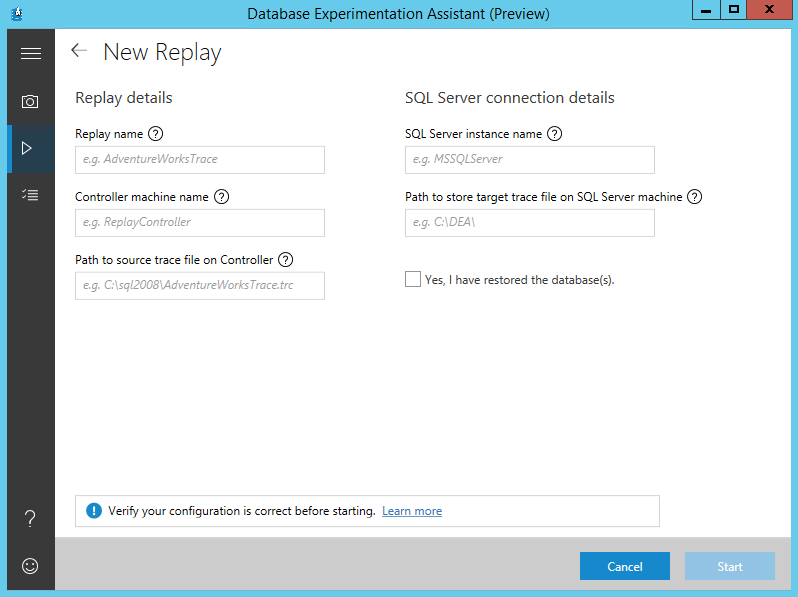Image resolution: width=798 pixels, height=597 pixels.
Task: Show help for target trace file path
Action: pyautogui.click(x=695, y=197)
